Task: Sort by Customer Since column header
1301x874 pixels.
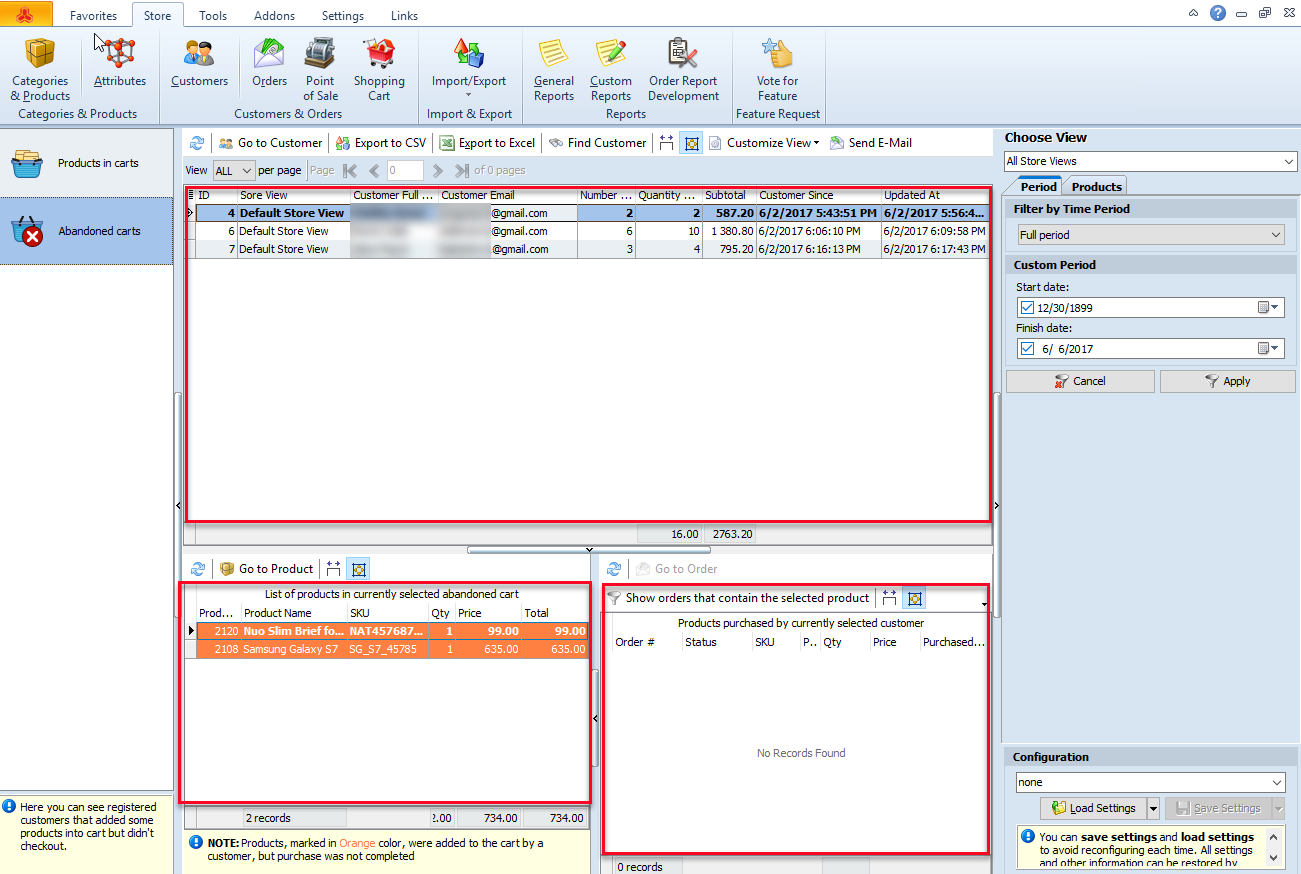Action: [x=818, y=195]
